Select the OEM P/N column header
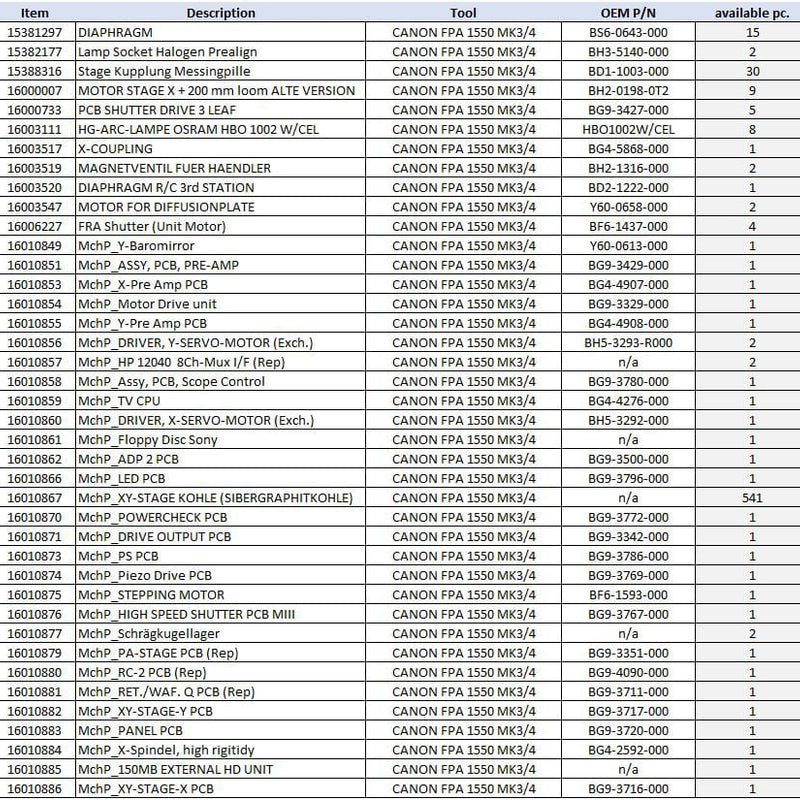800x800 pixels. (x=628, y=13)
